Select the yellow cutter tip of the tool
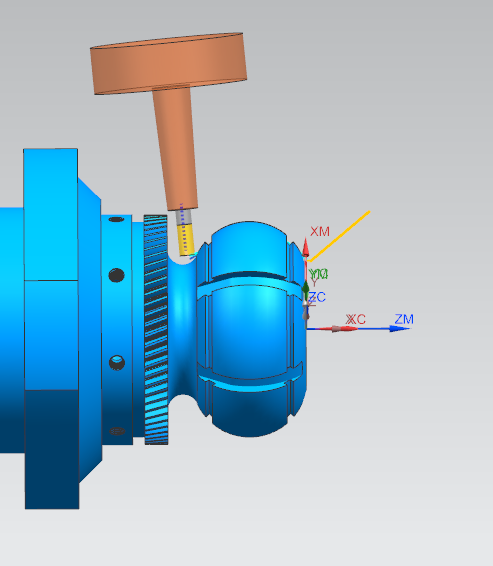 186,240
